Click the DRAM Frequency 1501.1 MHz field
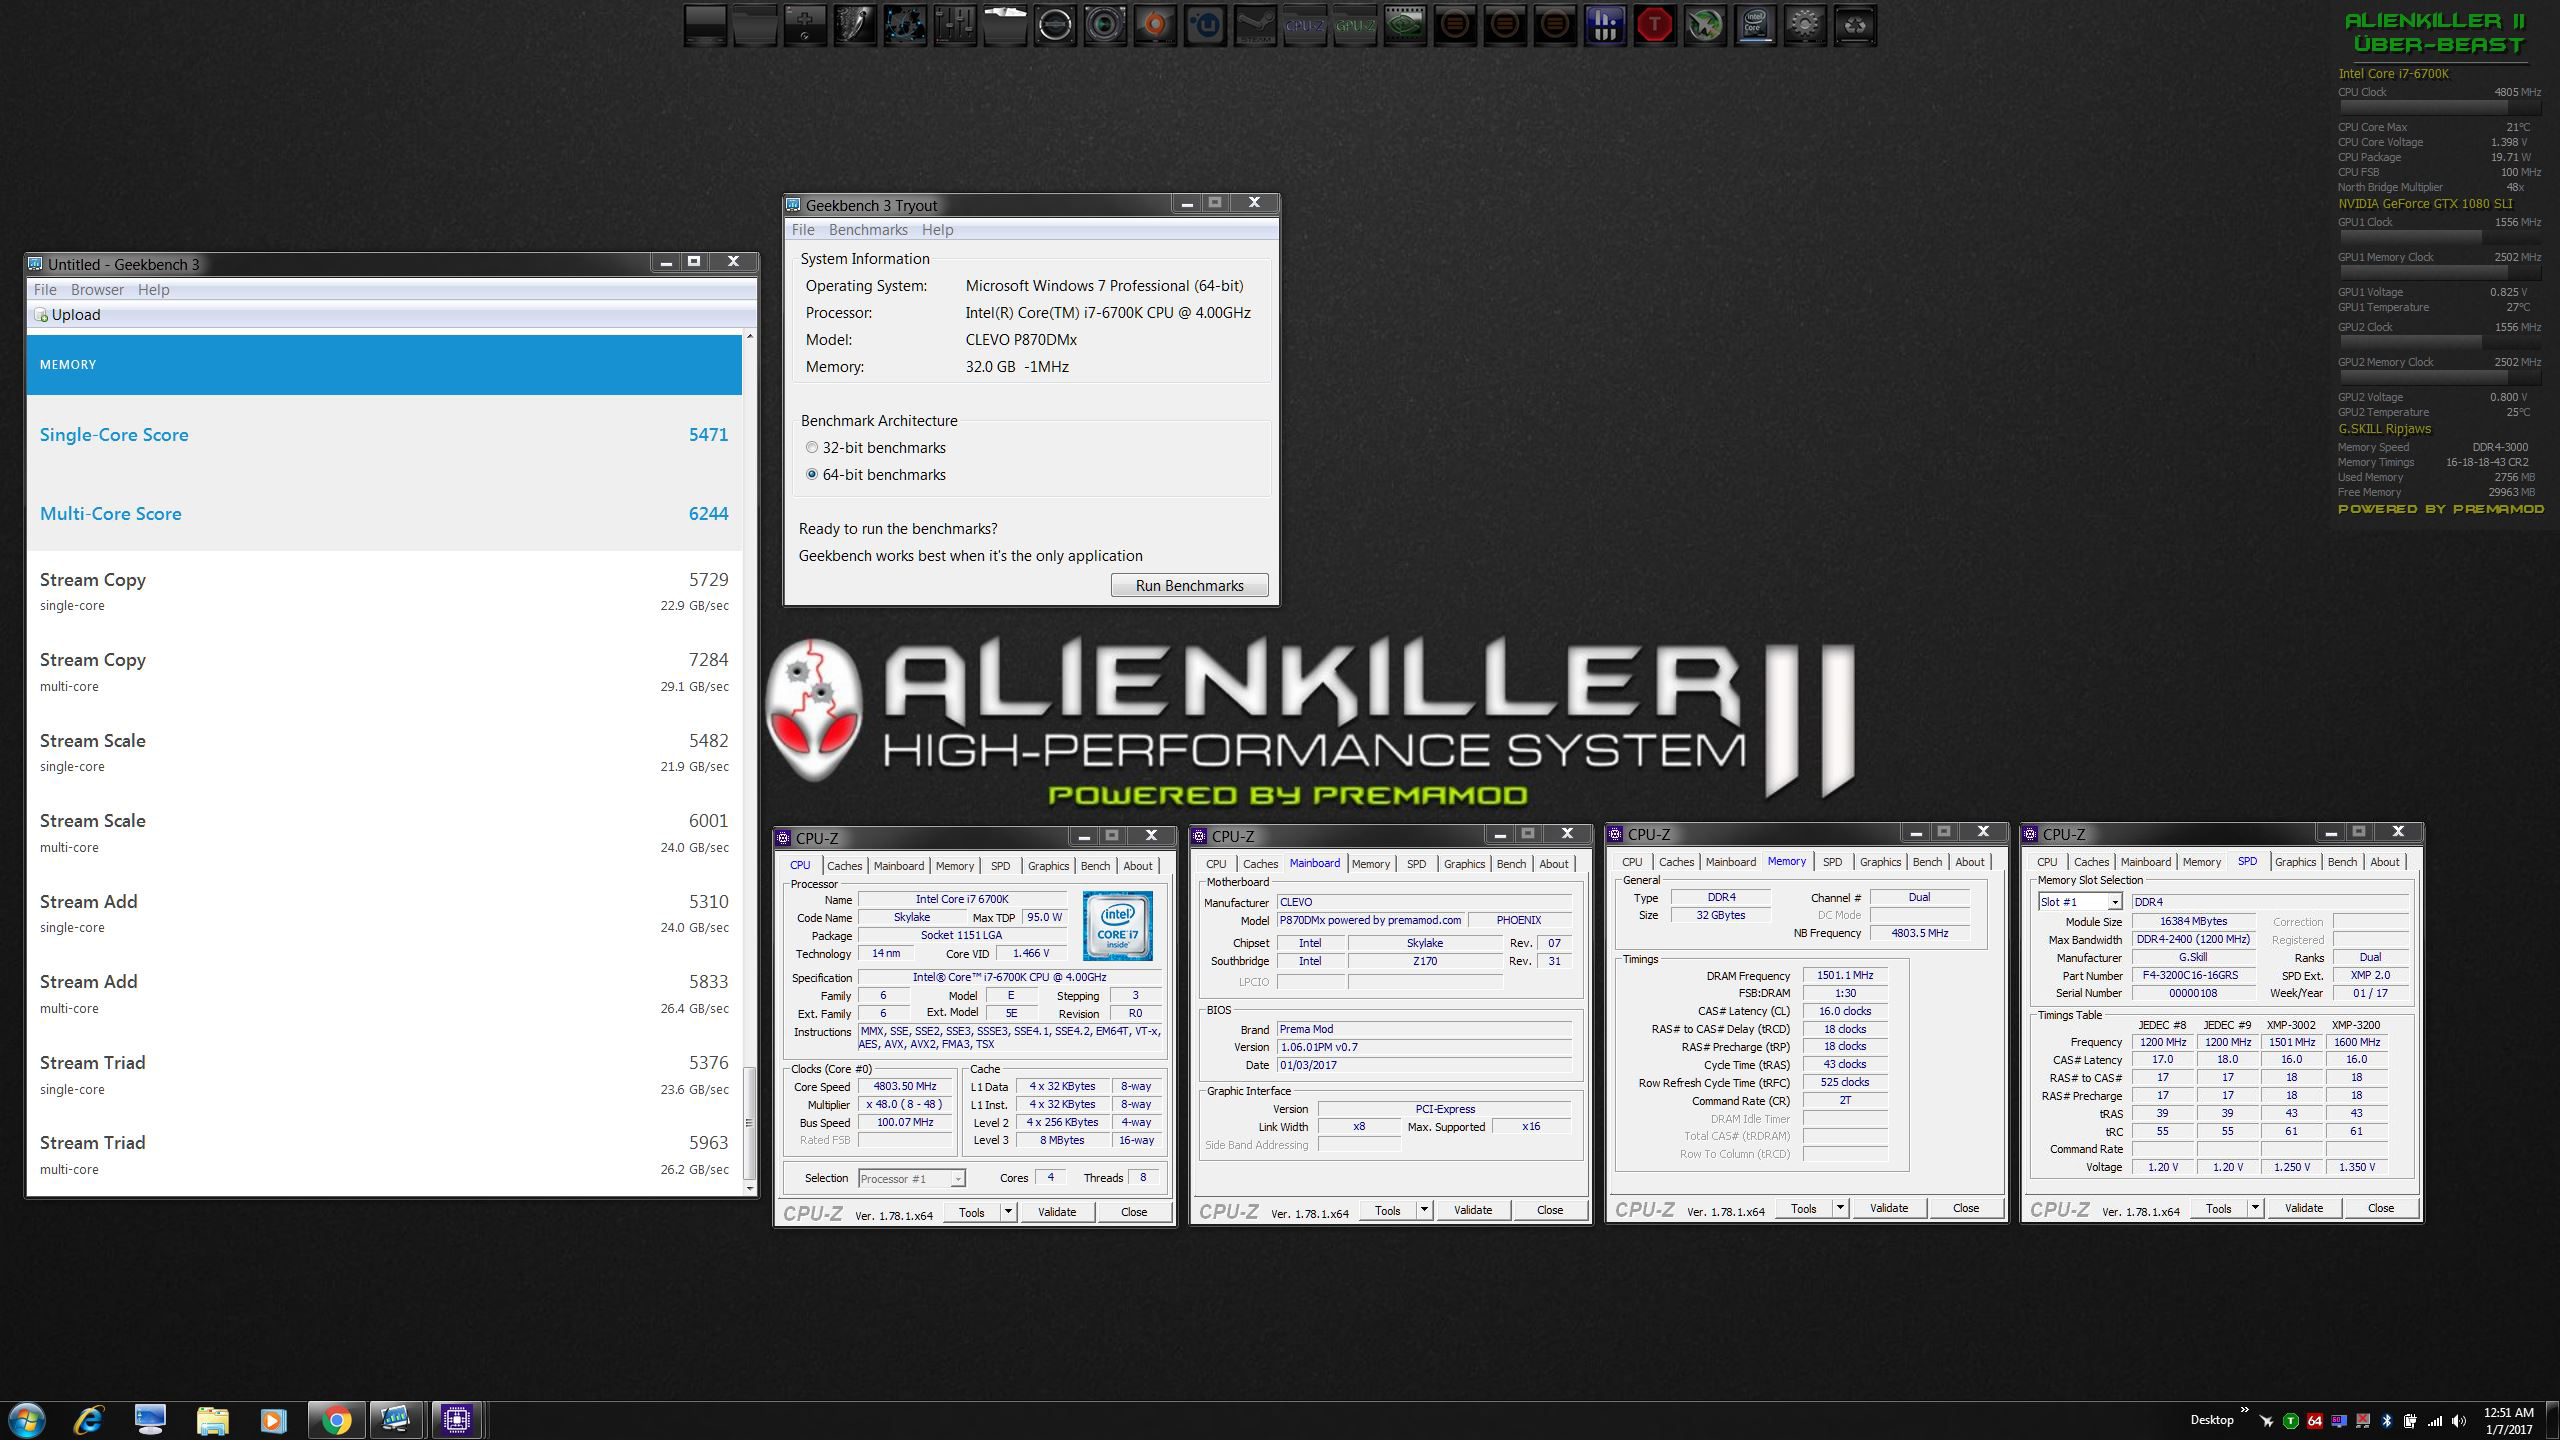This screenshot has width=2560, height=1440. pyautogui.click(x=1845, y=975)
